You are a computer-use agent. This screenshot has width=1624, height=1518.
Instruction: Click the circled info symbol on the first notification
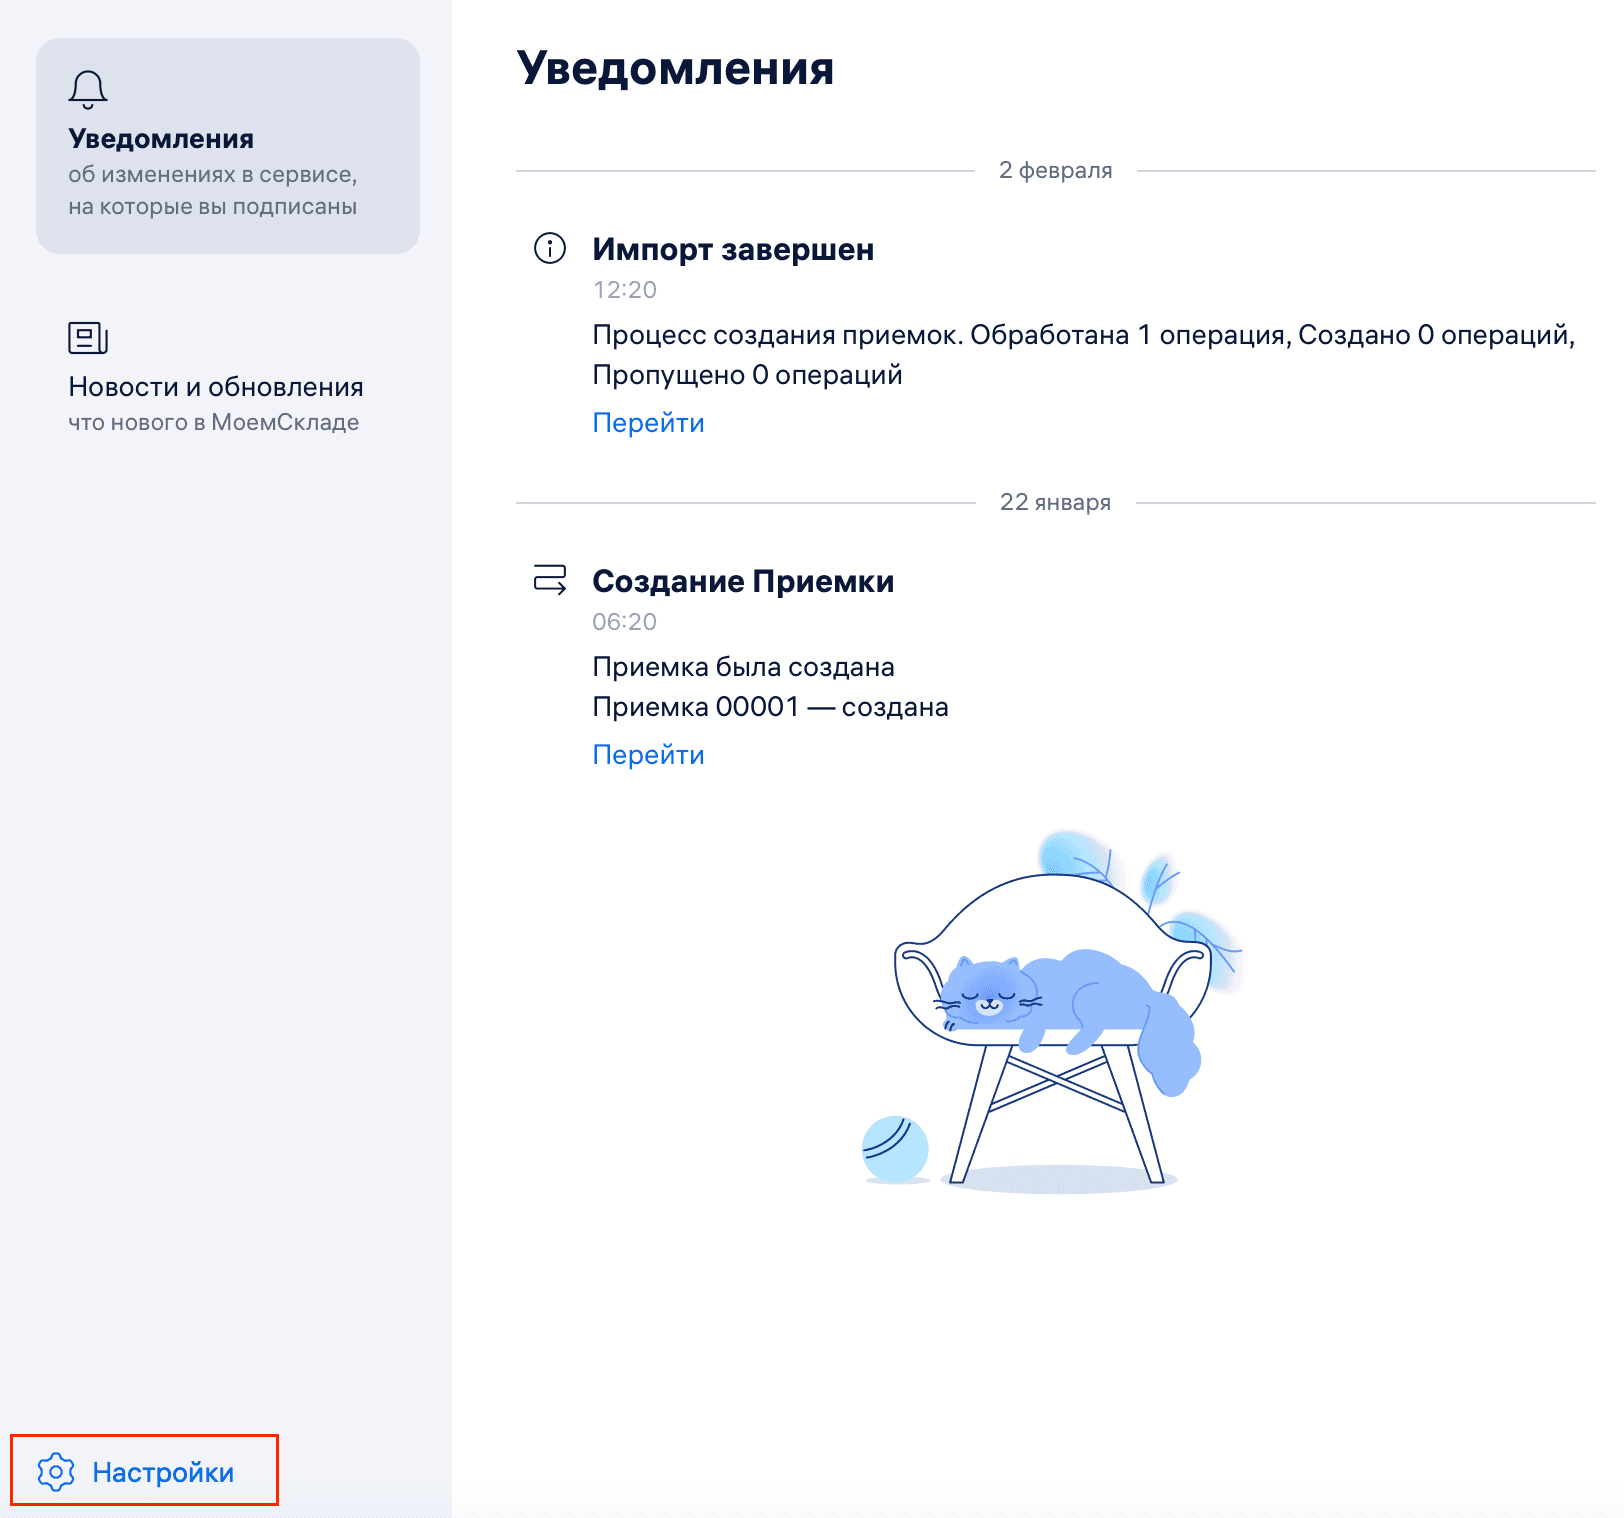(x=548, y=250)
